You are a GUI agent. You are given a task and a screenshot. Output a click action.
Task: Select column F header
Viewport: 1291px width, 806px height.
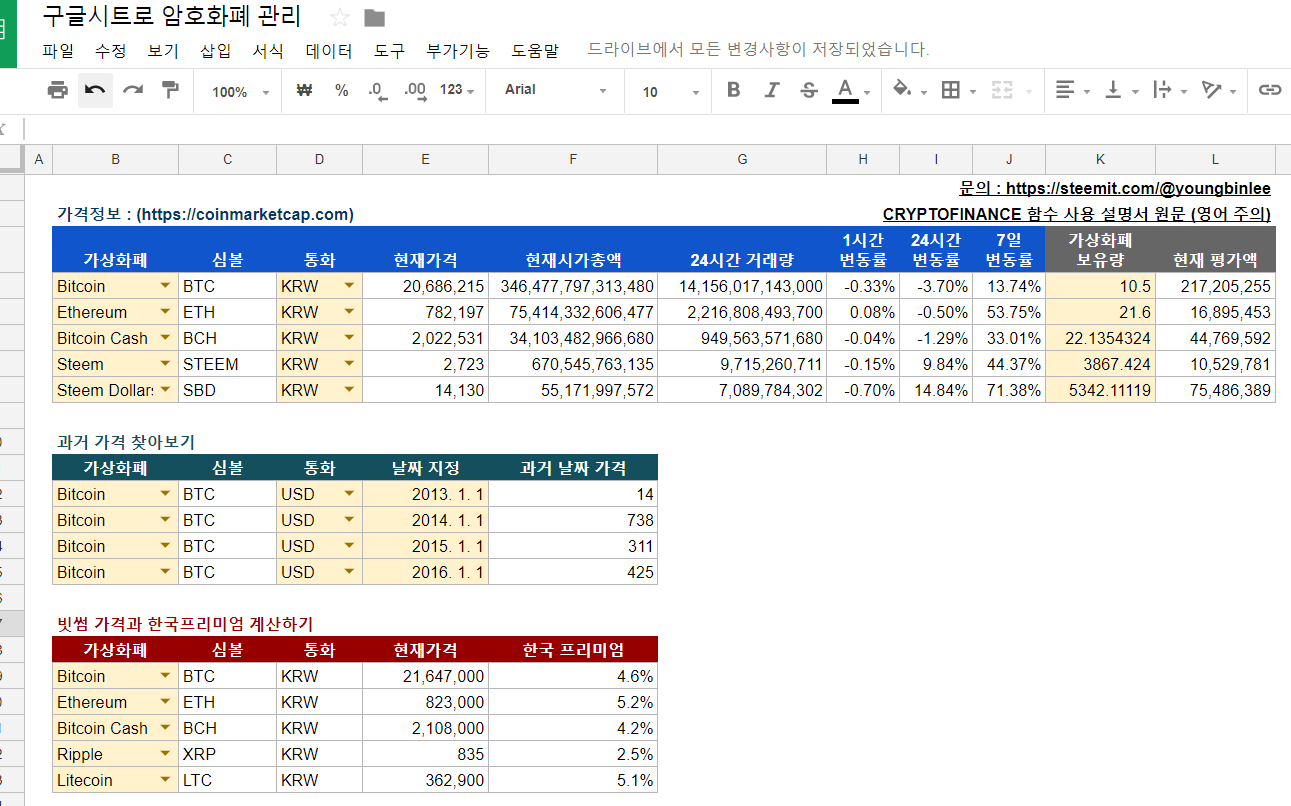coord(573,159)
